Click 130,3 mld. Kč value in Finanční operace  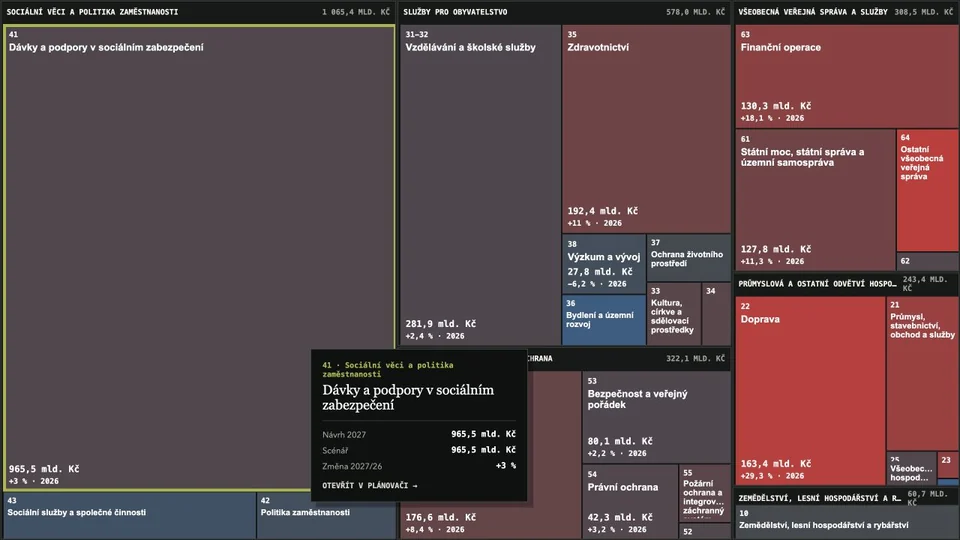click(776, 106)
